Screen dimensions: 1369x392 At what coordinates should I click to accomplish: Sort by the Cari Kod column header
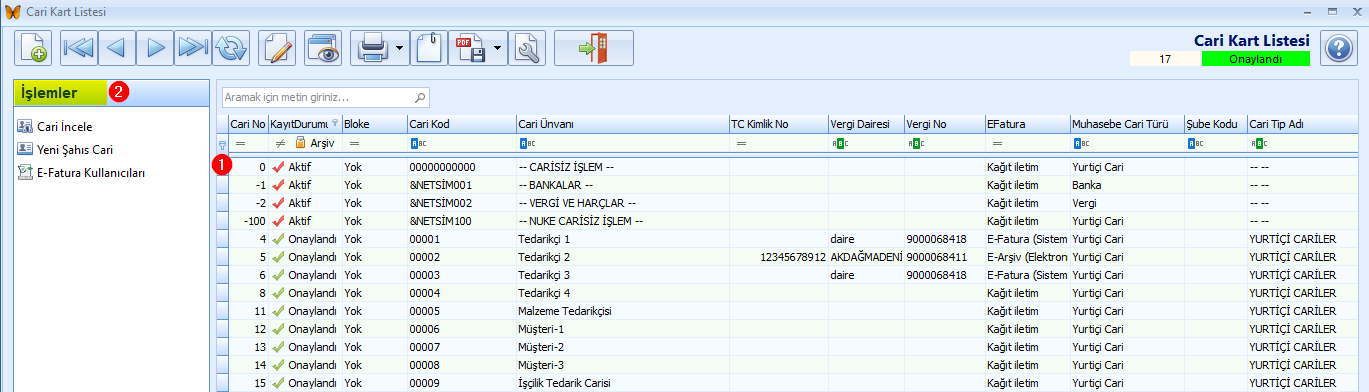460,124
